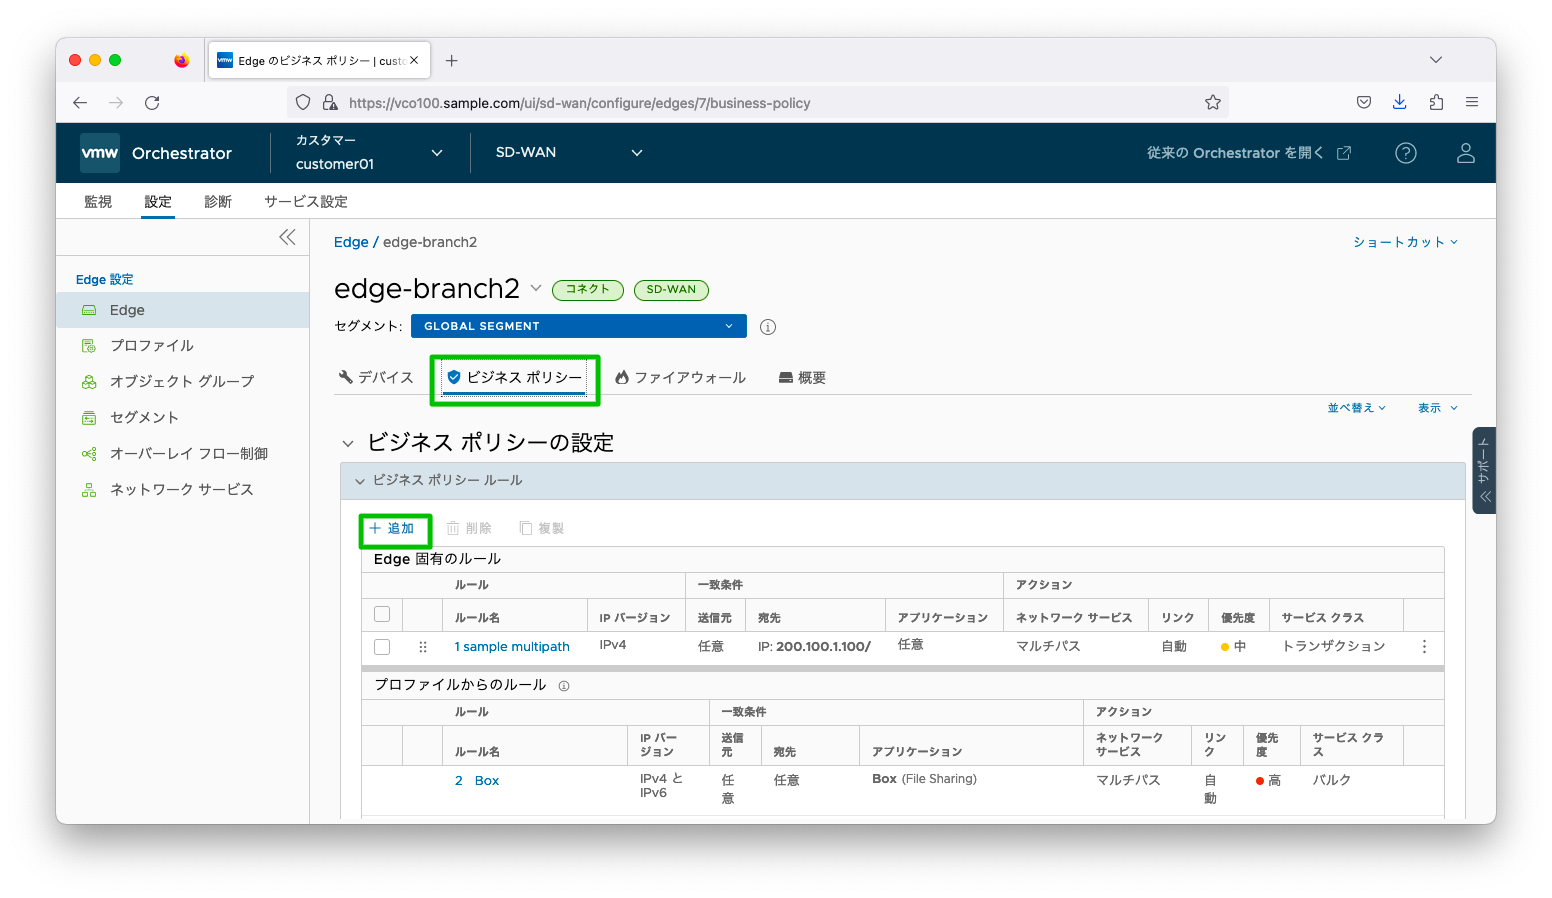Image resolution: width=1552 pixels, height=898 pixels.
Task: Switch to the サービス設定 tab
Action: pos(306,202)
